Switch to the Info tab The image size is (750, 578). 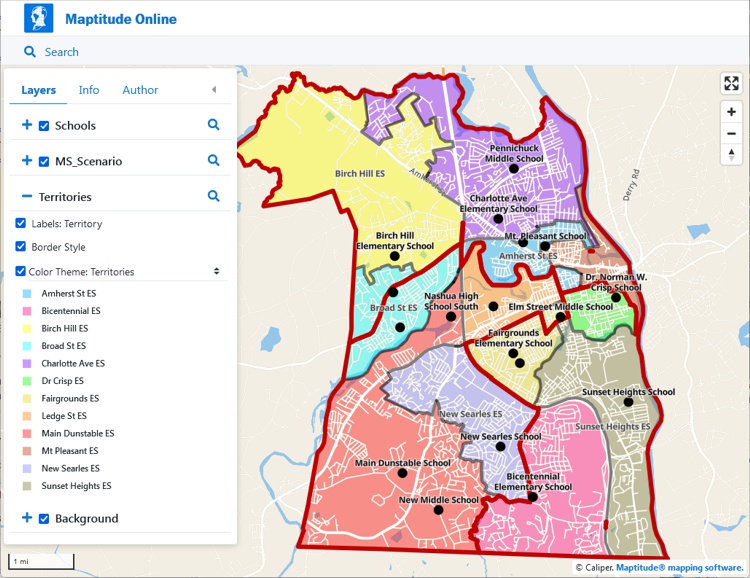[89, 90]
